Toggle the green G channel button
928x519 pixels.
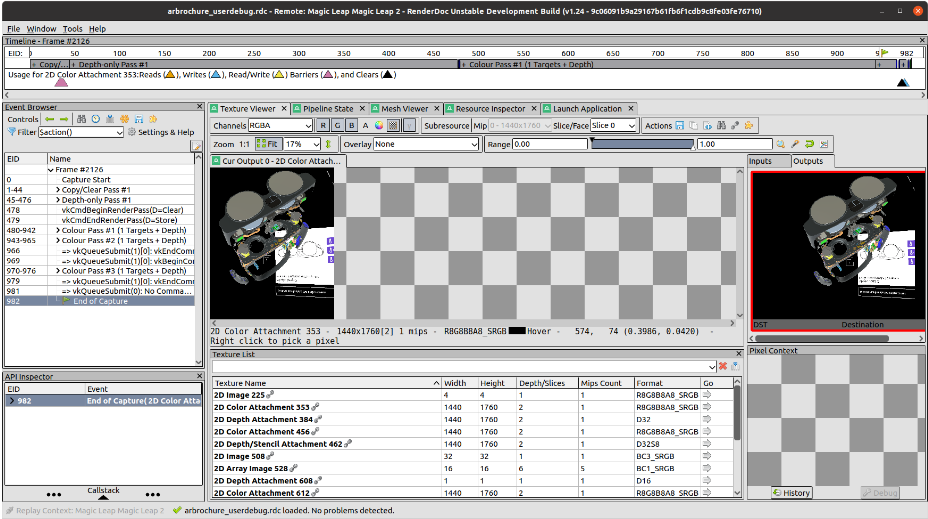pyautogui.click(x=337, y=125)
